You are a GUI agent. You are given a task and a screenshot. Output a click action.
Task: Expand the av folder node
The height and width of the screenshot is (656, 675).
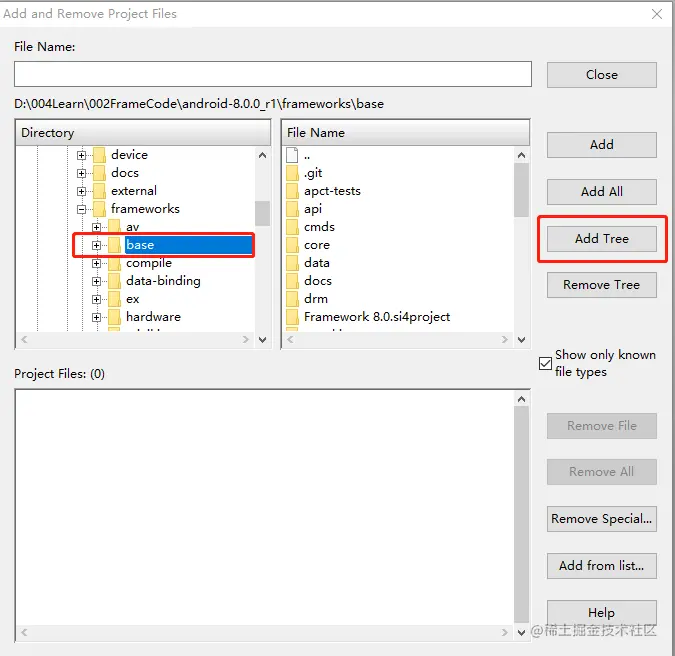click(x=96, y=227)
